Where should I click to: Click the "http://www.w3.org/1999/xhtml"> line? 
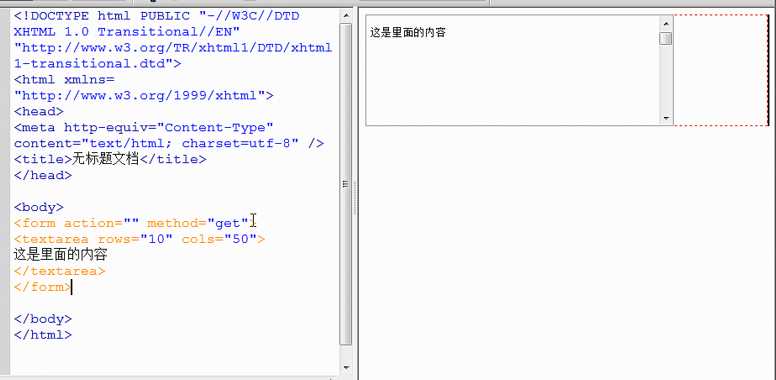click(x=144, y=95)
